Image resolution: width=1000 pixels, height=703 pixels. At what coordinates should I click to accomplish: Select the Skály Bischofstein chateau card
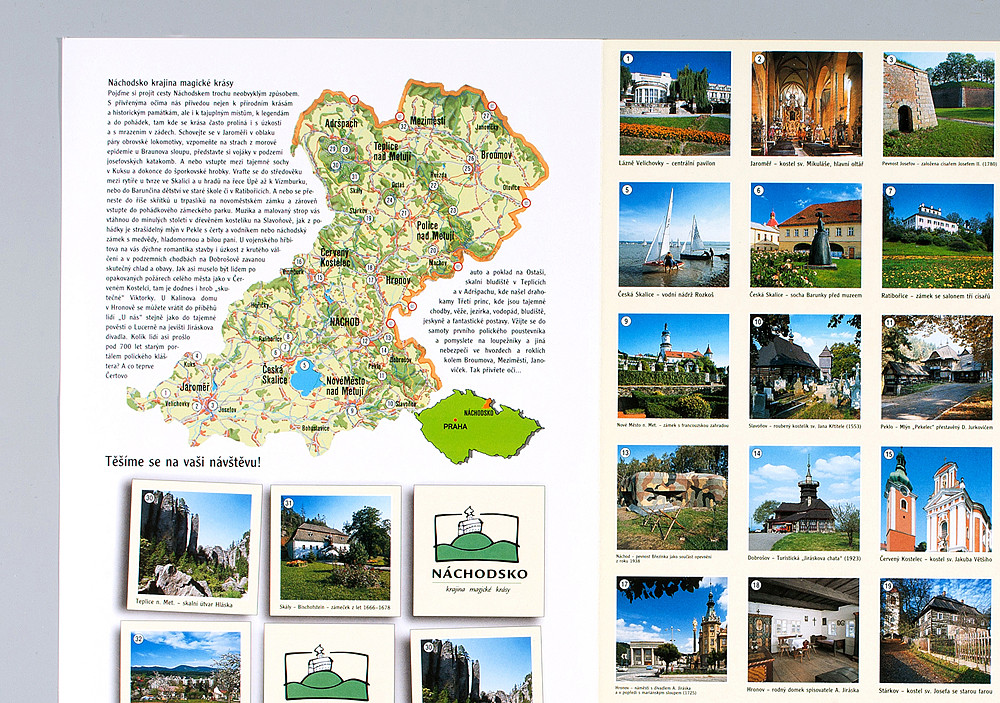[x=335, y=550]
